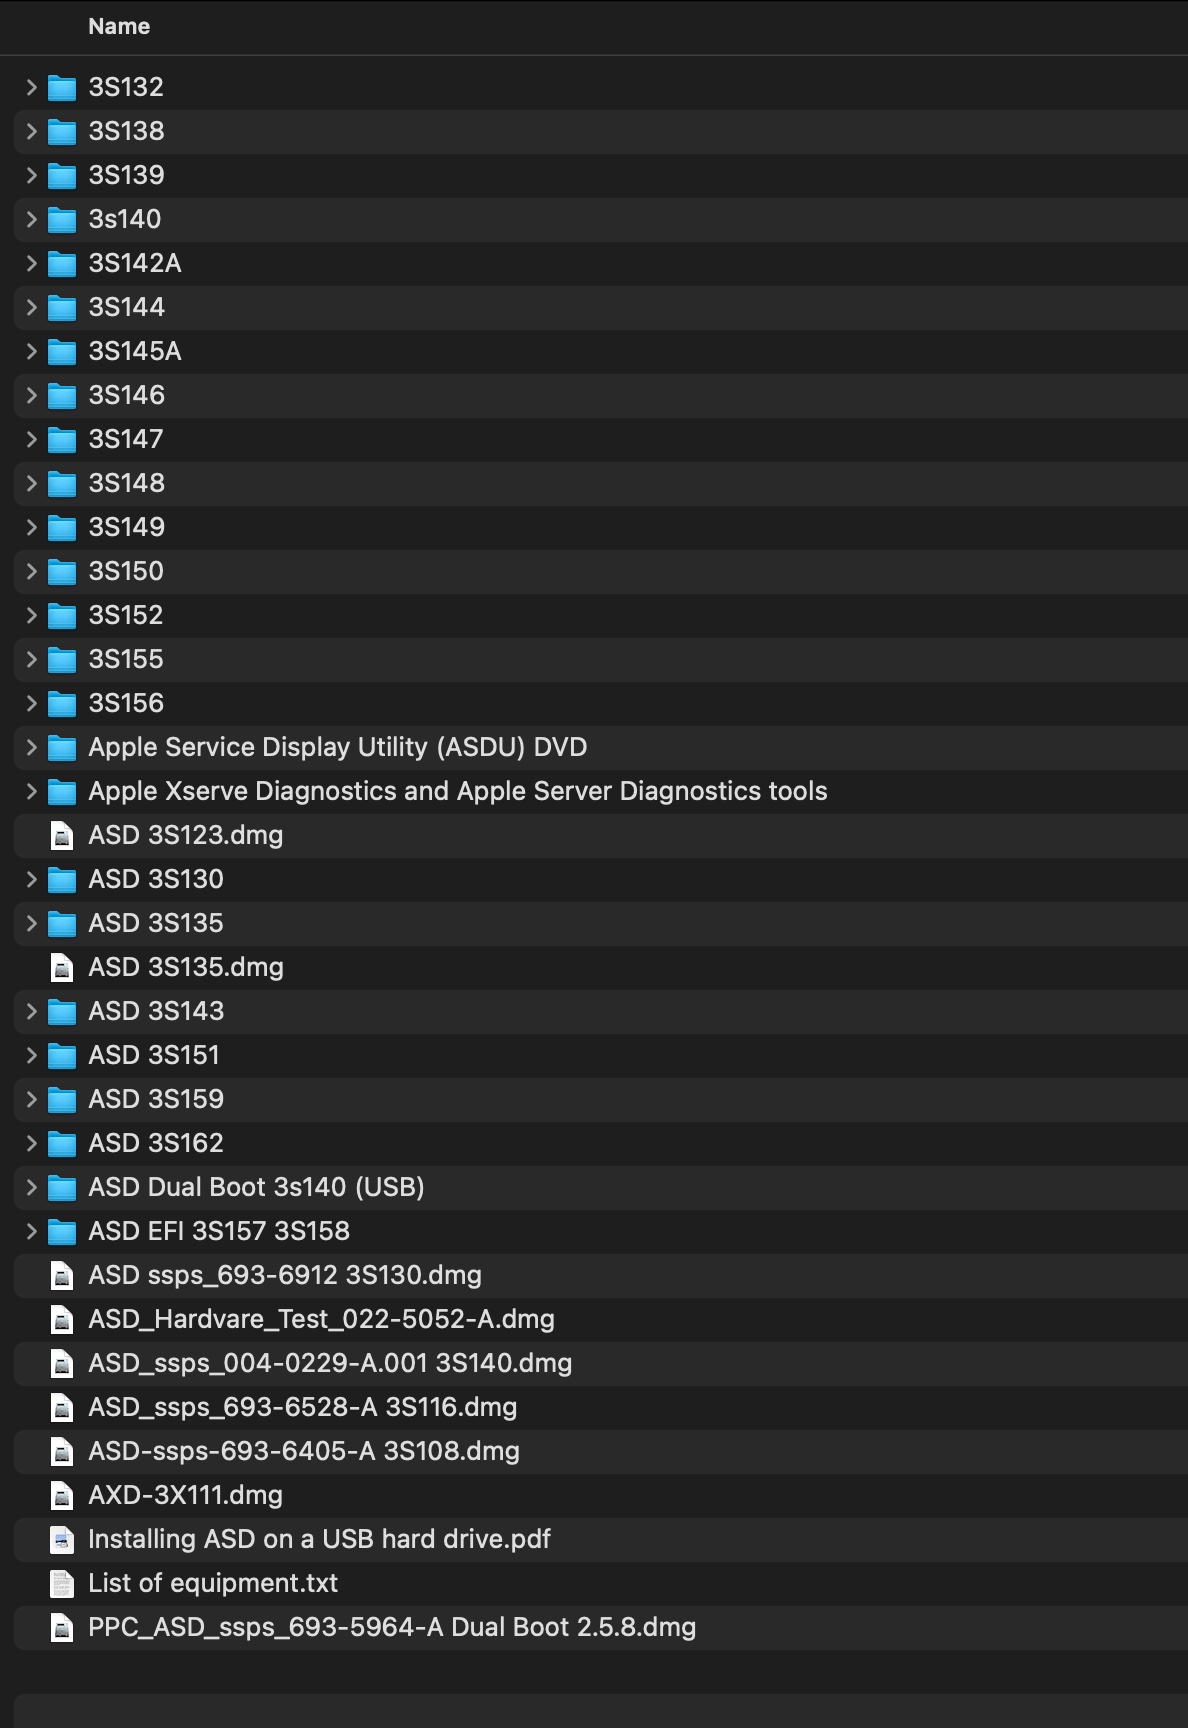Select the 3S150 folder name
This screenshot has width=1188, height=1728.
126,572
